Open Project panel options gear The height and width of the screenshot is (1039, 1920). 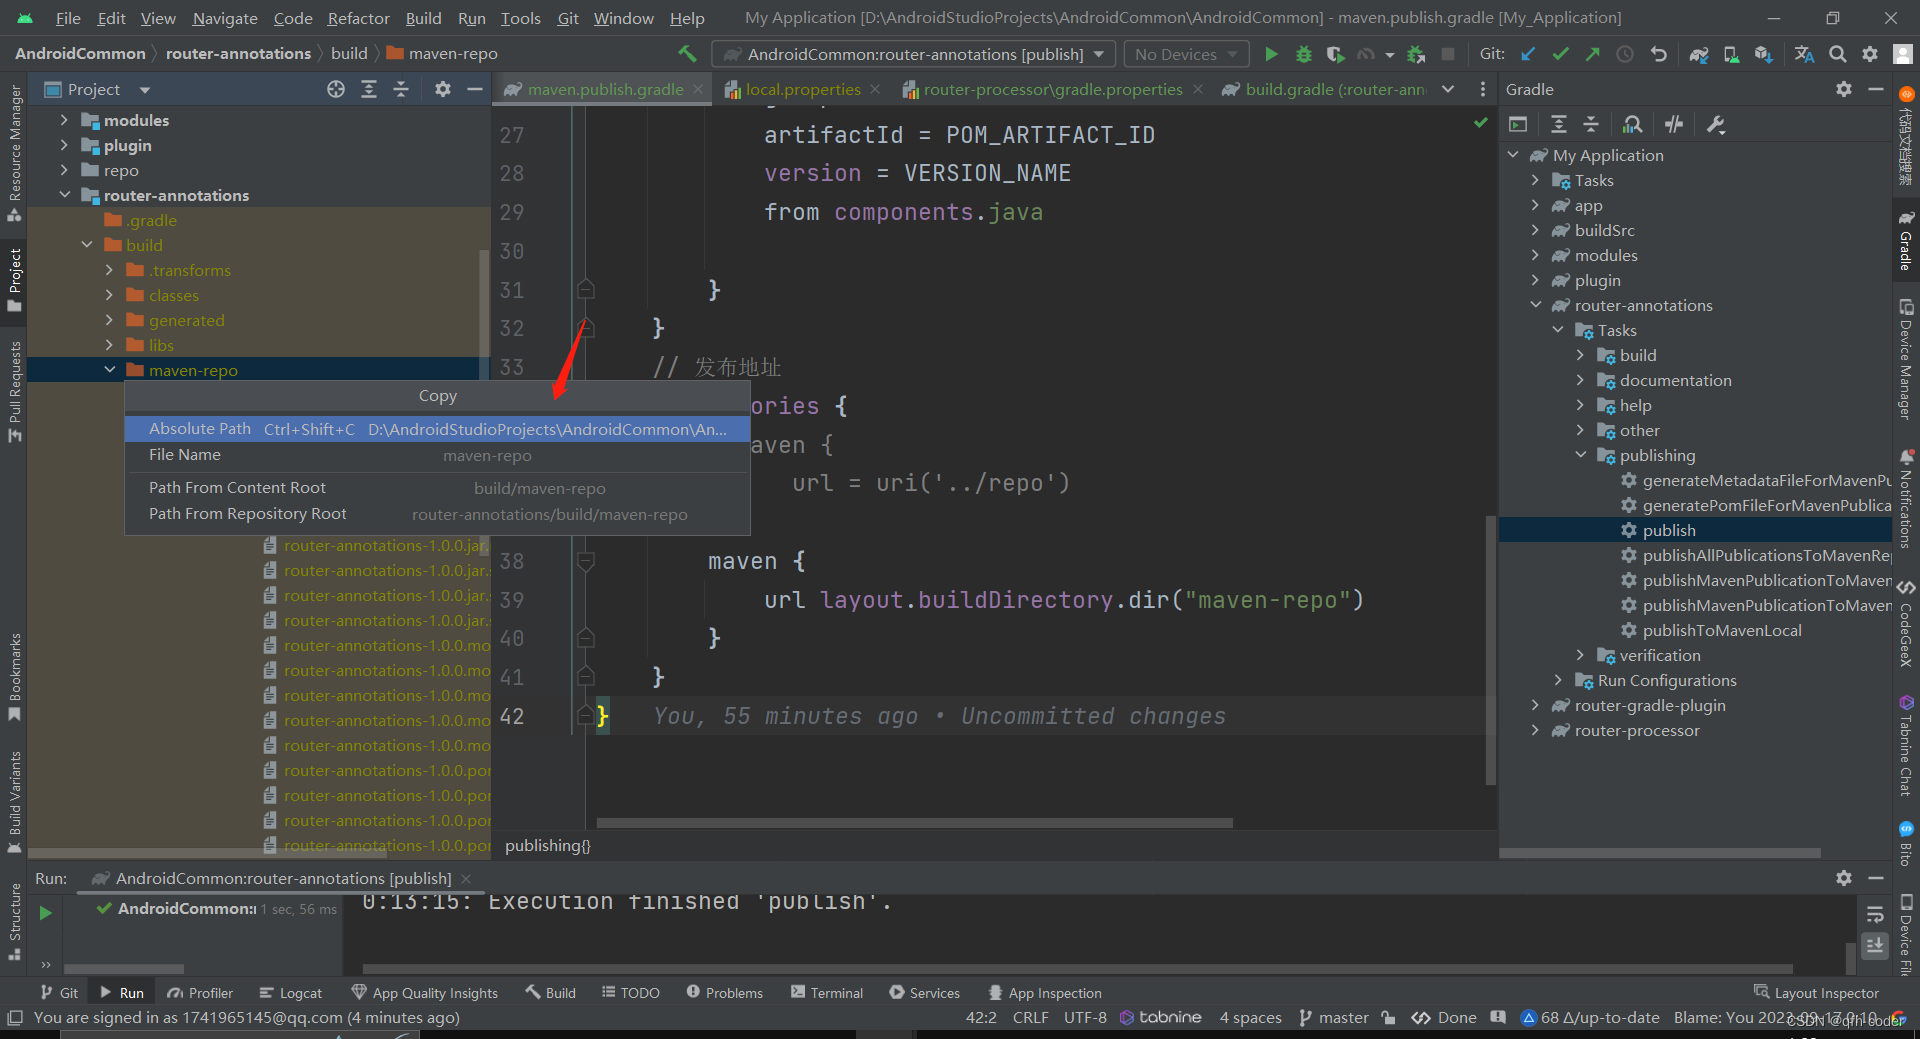point(443,89)
